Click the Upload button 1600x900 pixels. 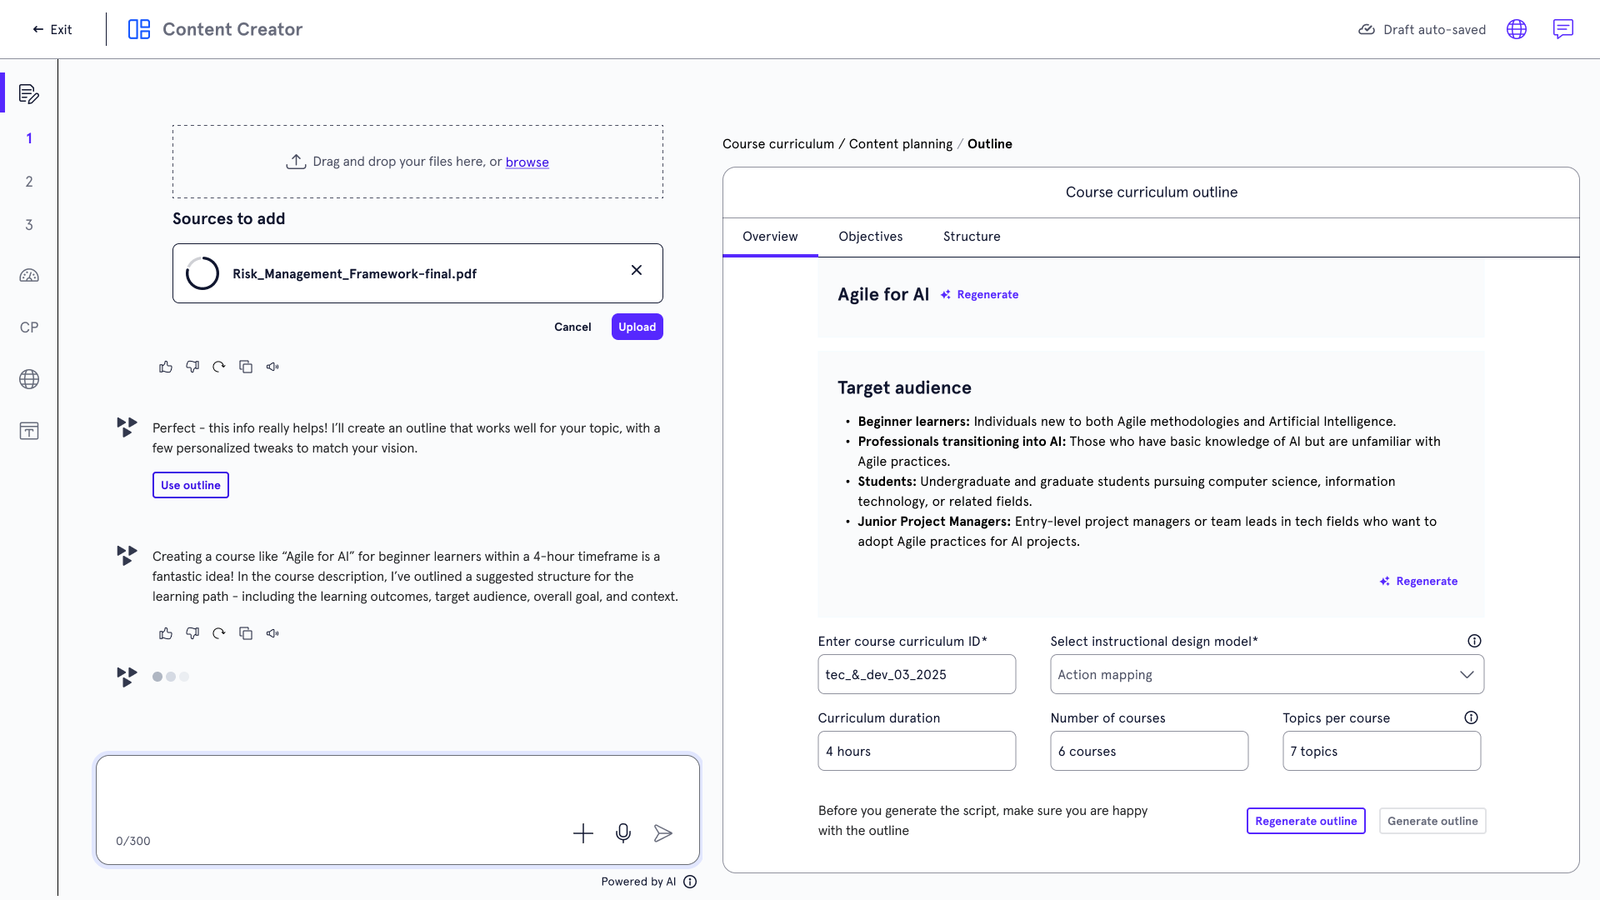637,327
